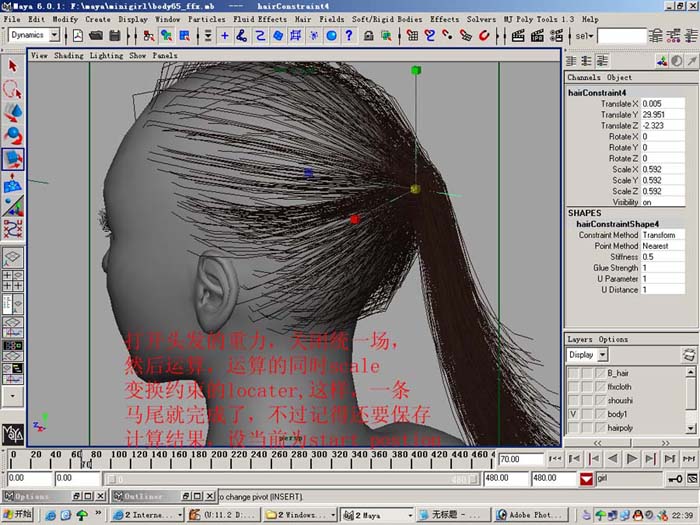This screenshot has height=525, width=700.
Task: Toggle visibility box of shoushi layer
Action: click(x=573, y=400)
